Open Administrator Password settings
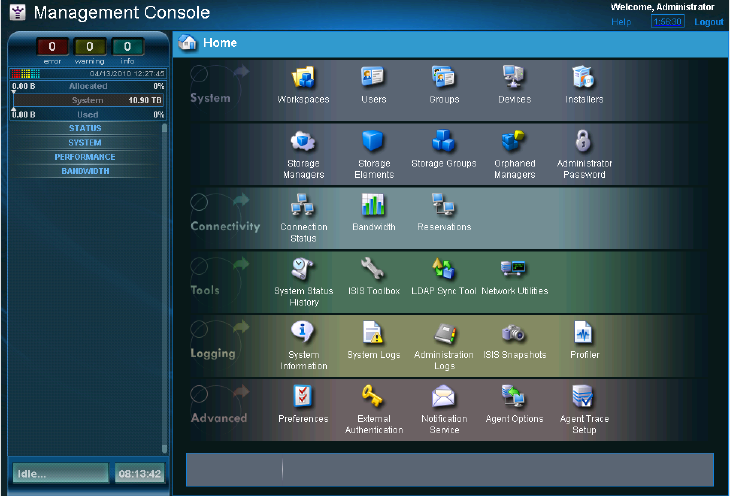The width and height of the screenshot is (730, 496). pos(584,142)
